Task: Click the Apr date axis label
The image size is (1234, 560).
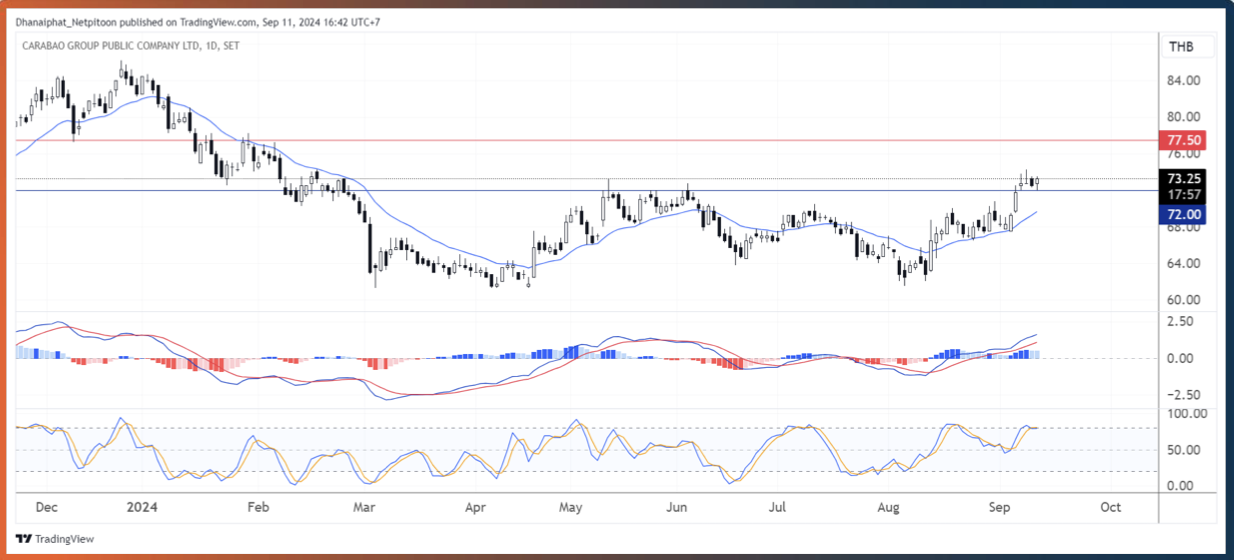Action: click(x=476, y=507)
